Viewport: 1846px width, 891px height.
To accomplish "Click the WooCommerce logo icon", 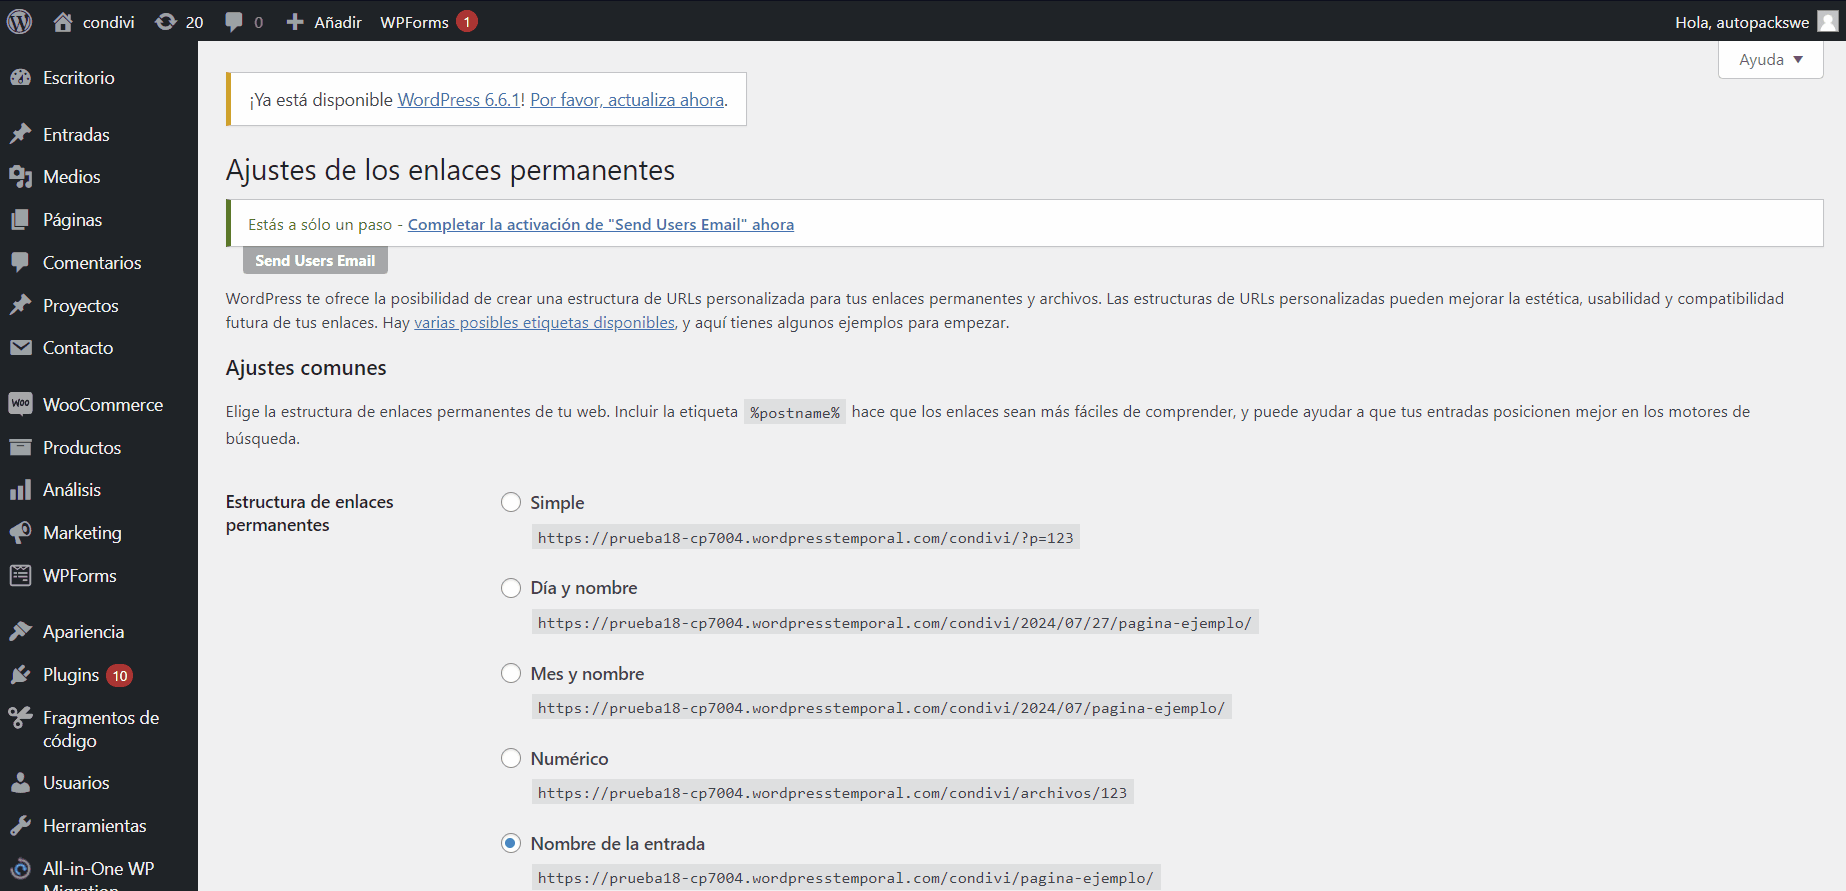I will 20,404.
